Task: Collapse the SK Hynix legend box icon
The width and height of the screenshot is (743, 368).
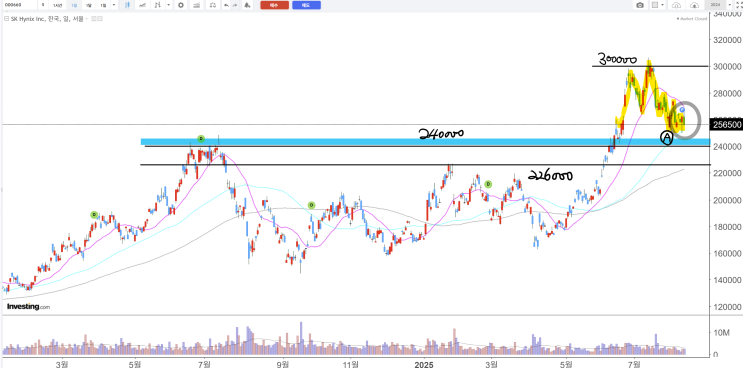Action: [6, 18]
